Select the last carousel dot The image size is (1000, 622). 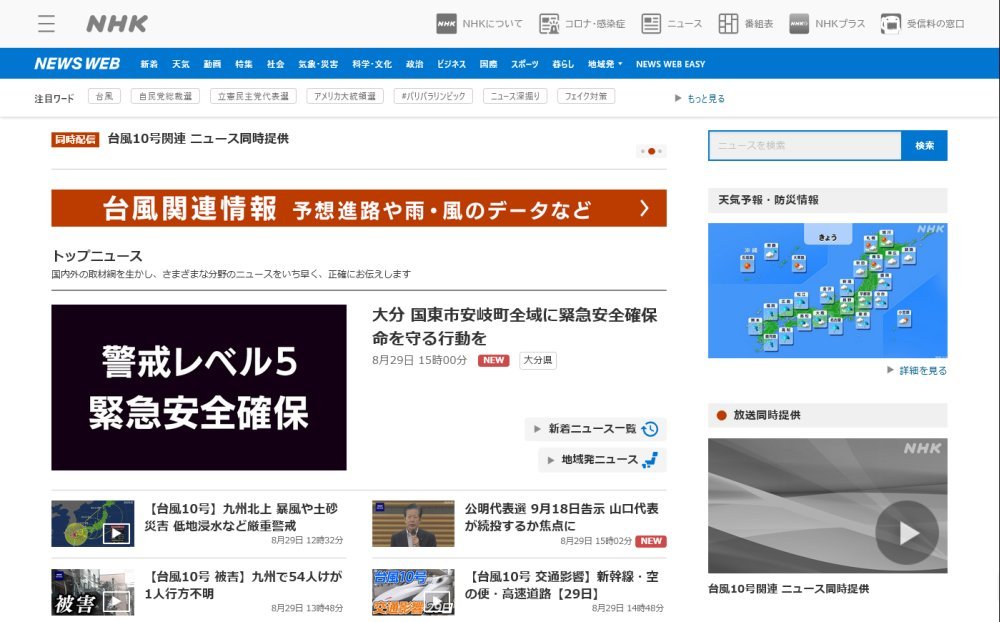point(660,151)
